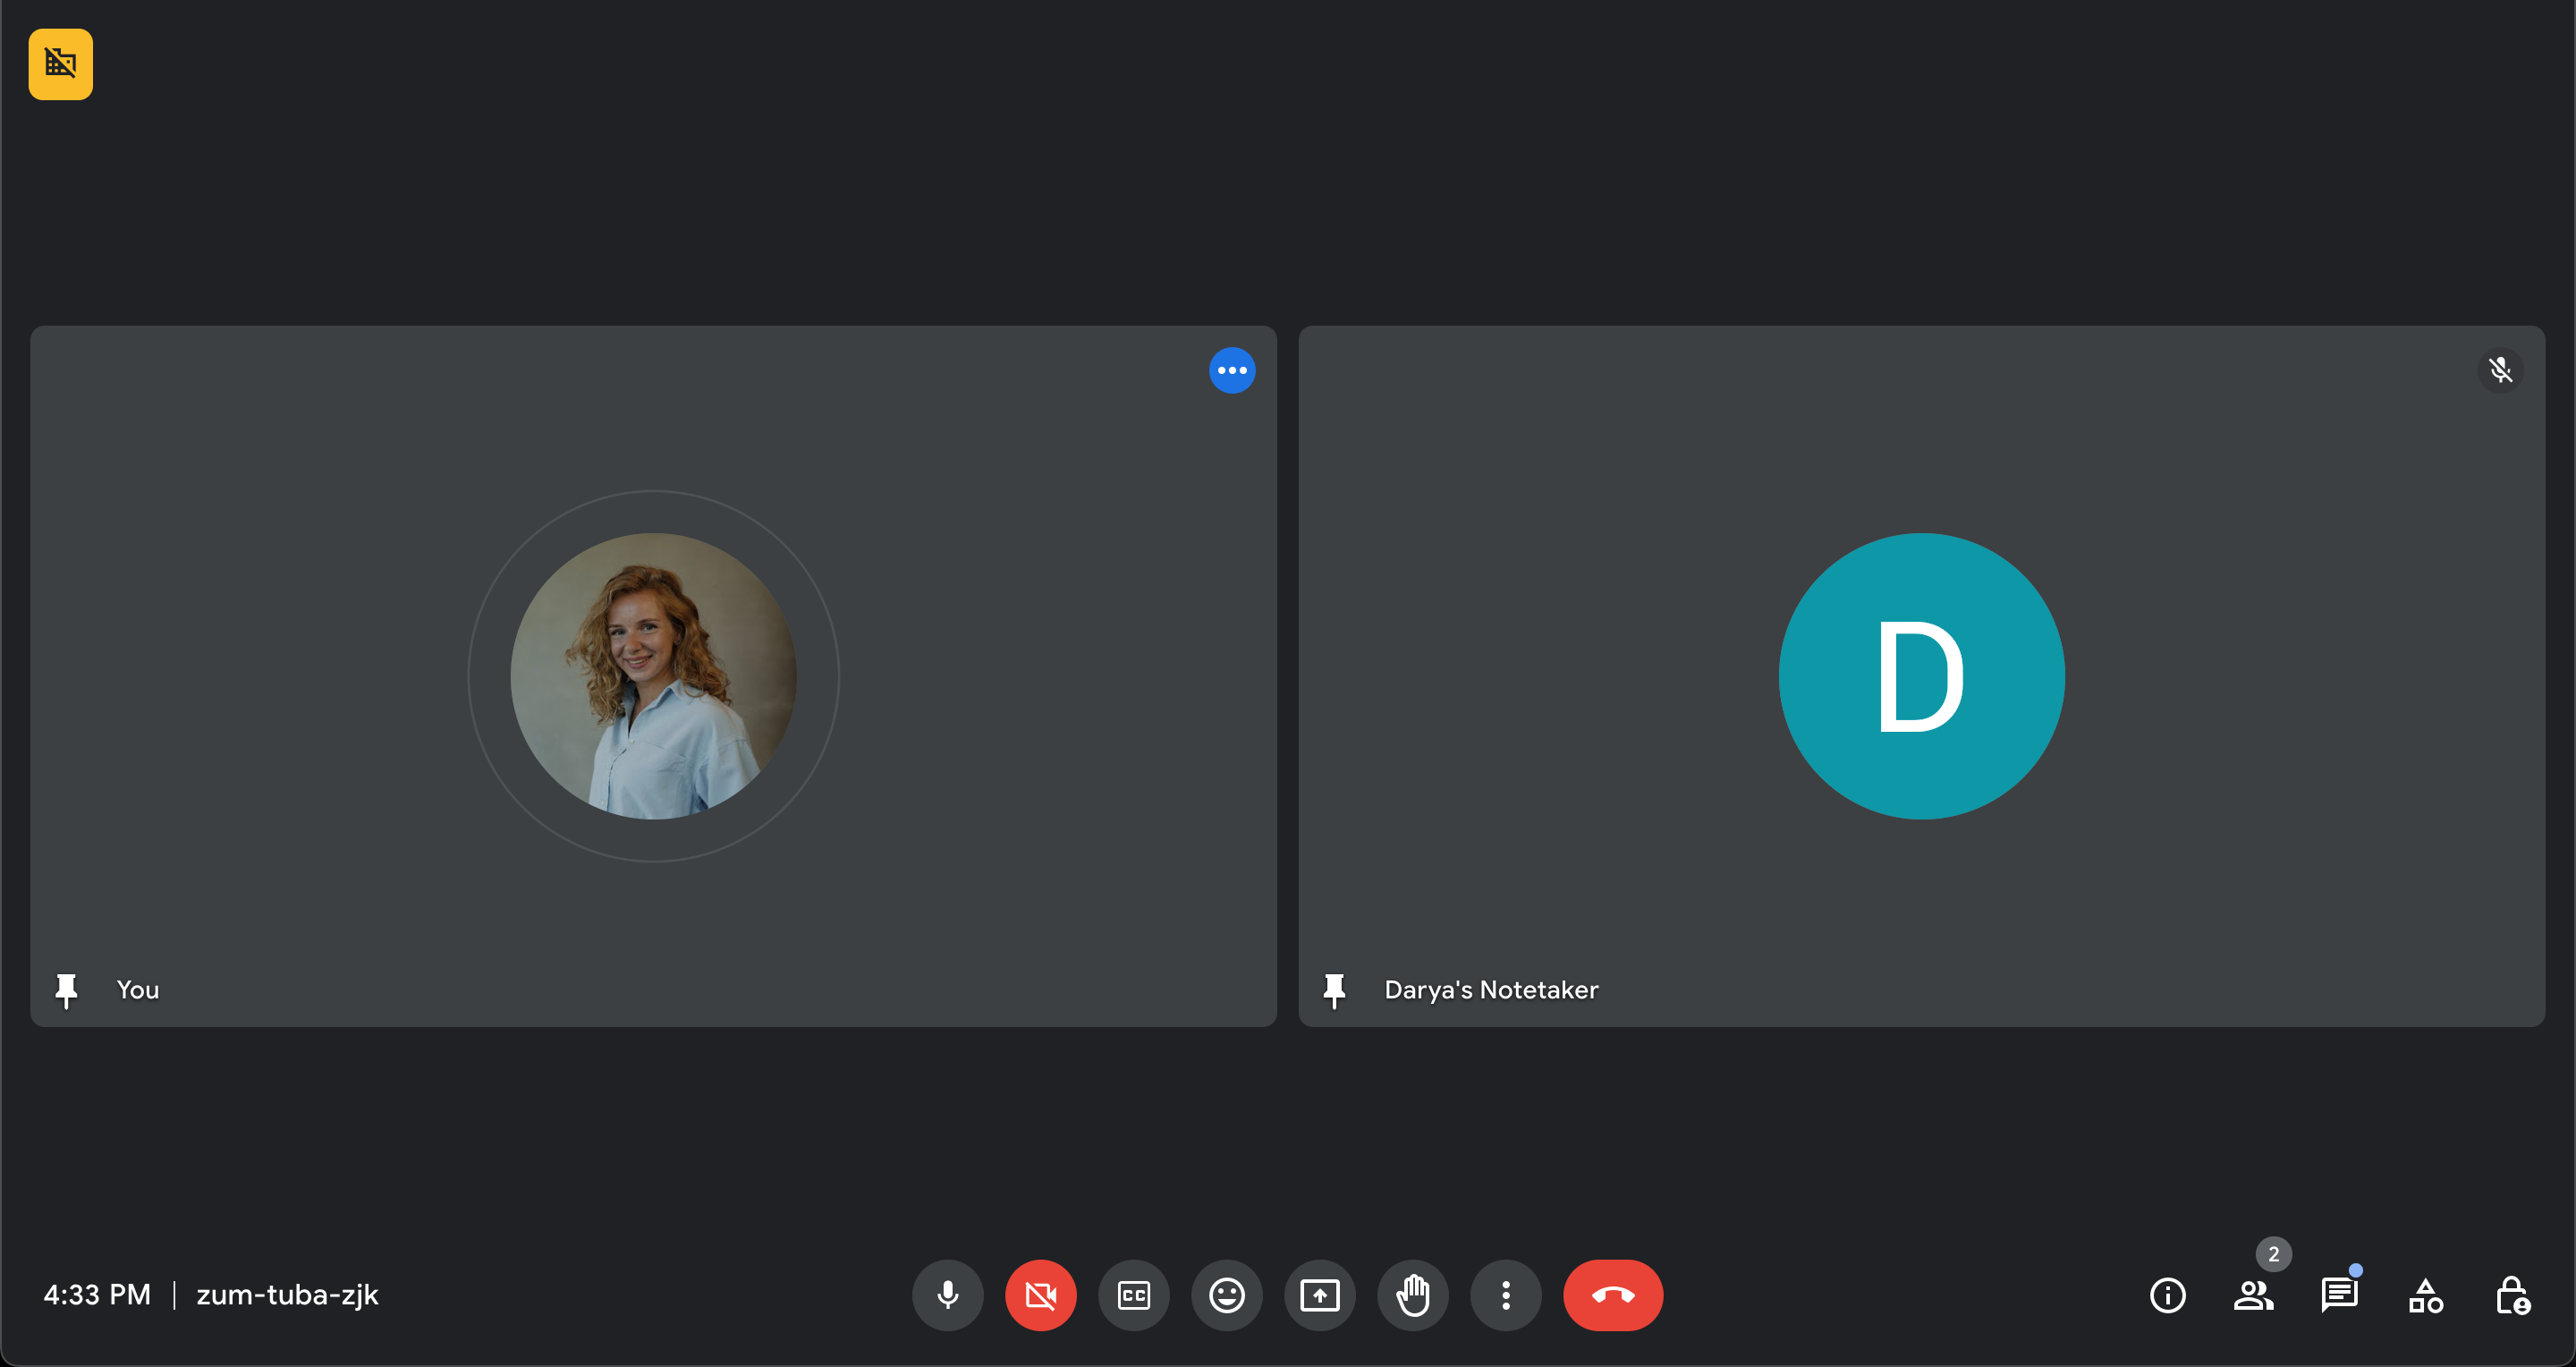The width and height of the screenshot is (2576, 1367).
Task: Click the teal D avatar of Darya's Notetaker
Action: click(1920, 676)
